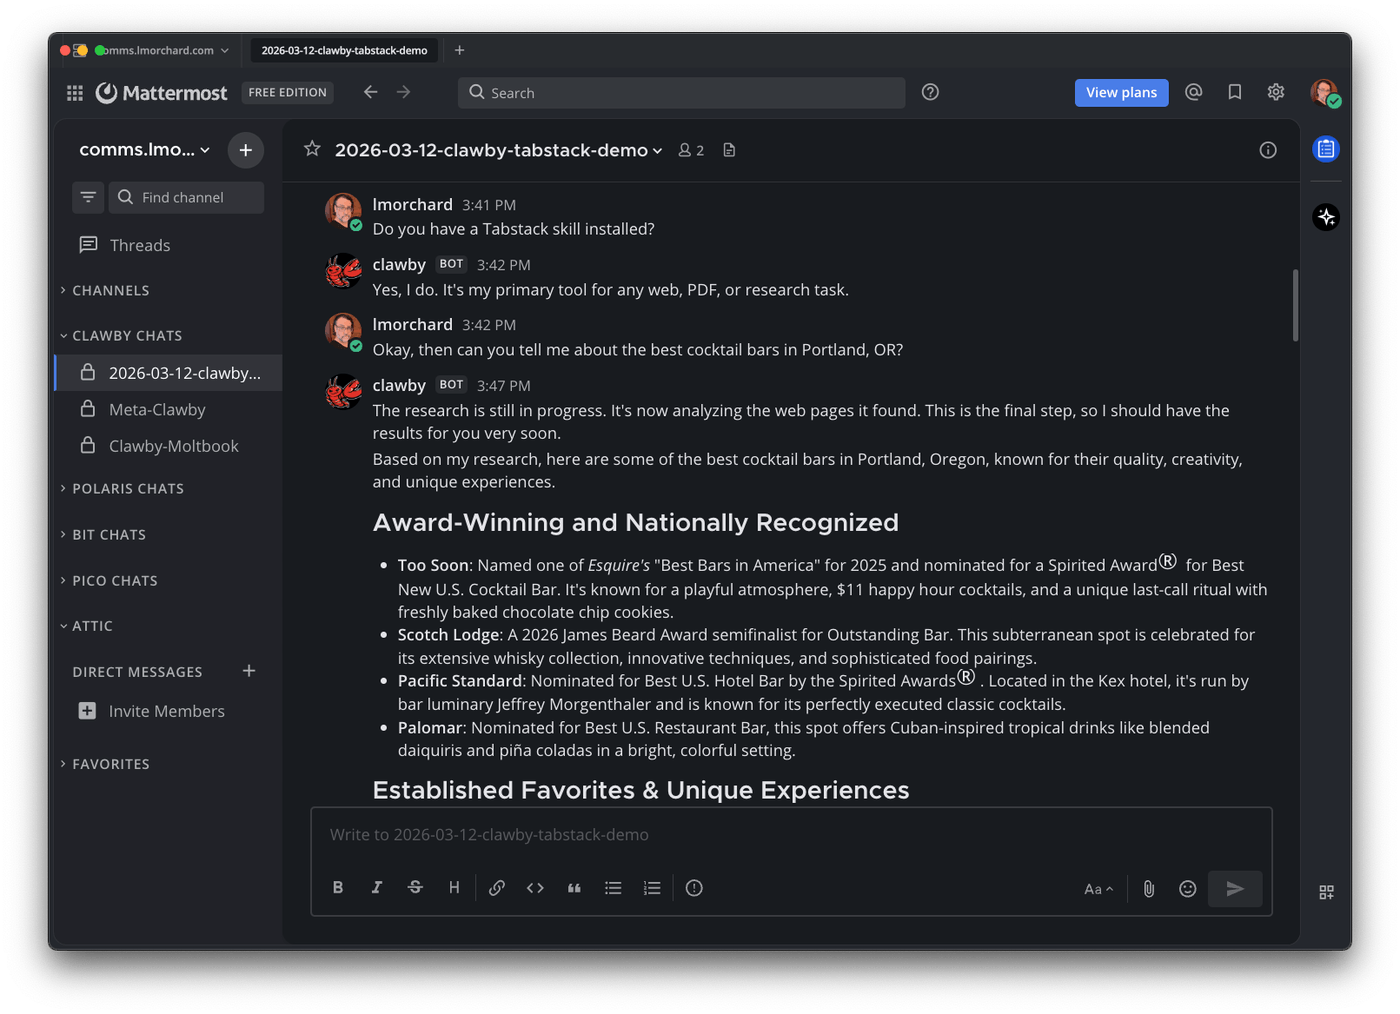Expand the CHANNELS category

pos(110,291)
